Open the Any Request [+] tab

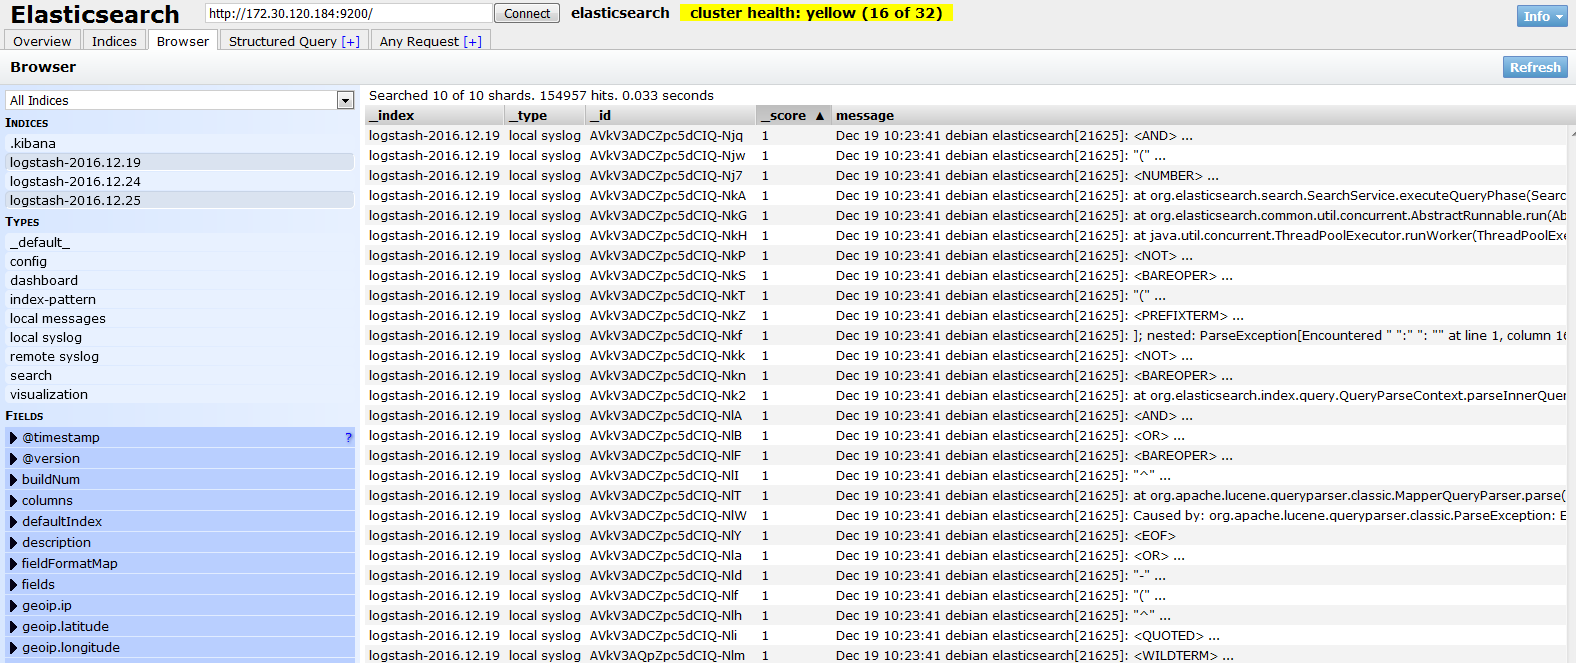click(431, 41)
